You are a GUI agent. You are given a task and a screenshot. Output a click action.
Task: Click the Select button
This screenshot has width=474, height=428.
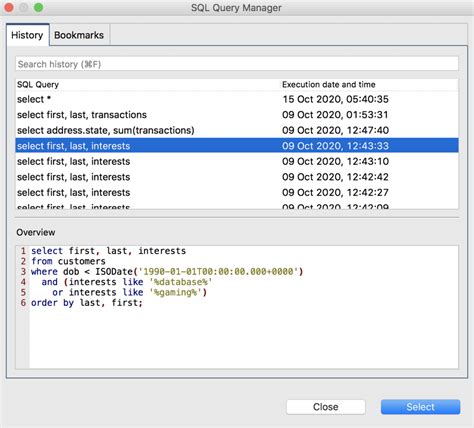pos(420,407)
